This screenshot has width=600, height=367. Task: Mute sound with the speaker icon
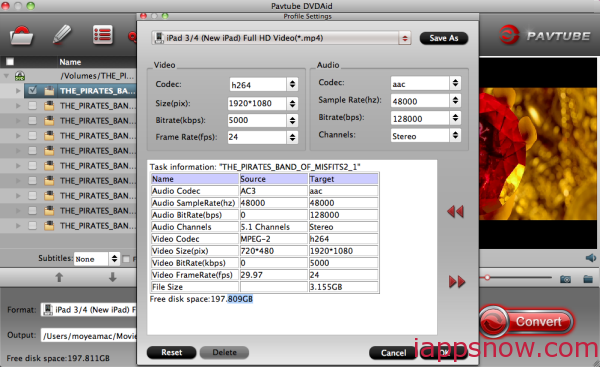coord(590,258)
